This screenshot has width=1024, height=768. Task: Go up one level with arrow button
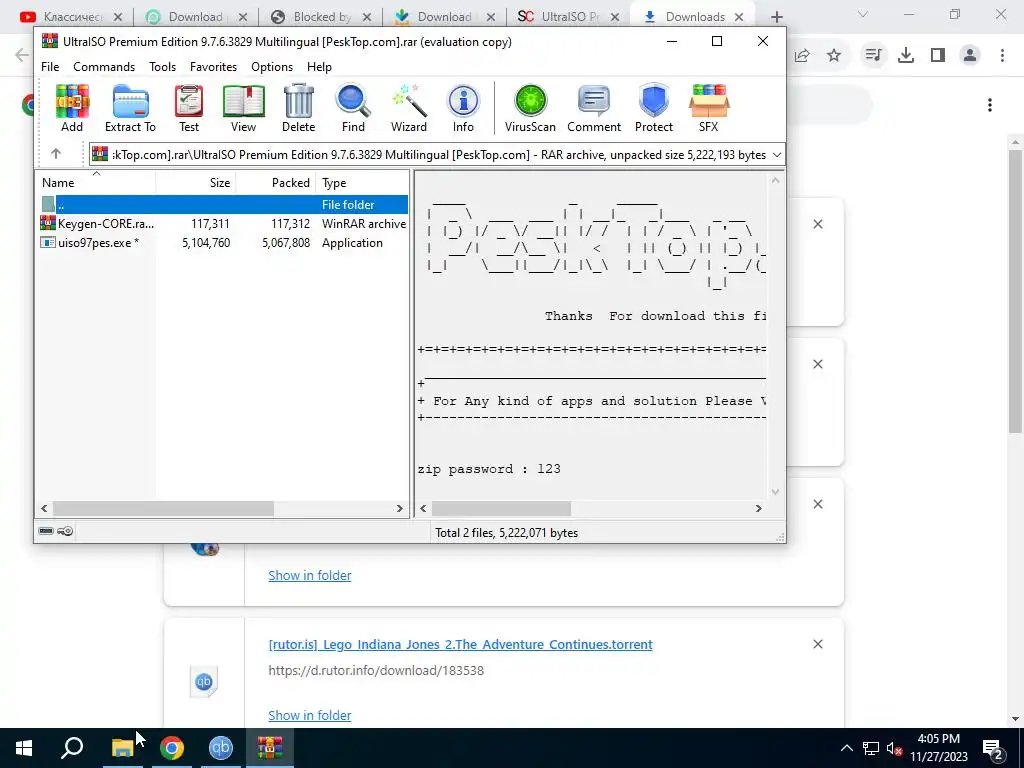pos(56,154)
